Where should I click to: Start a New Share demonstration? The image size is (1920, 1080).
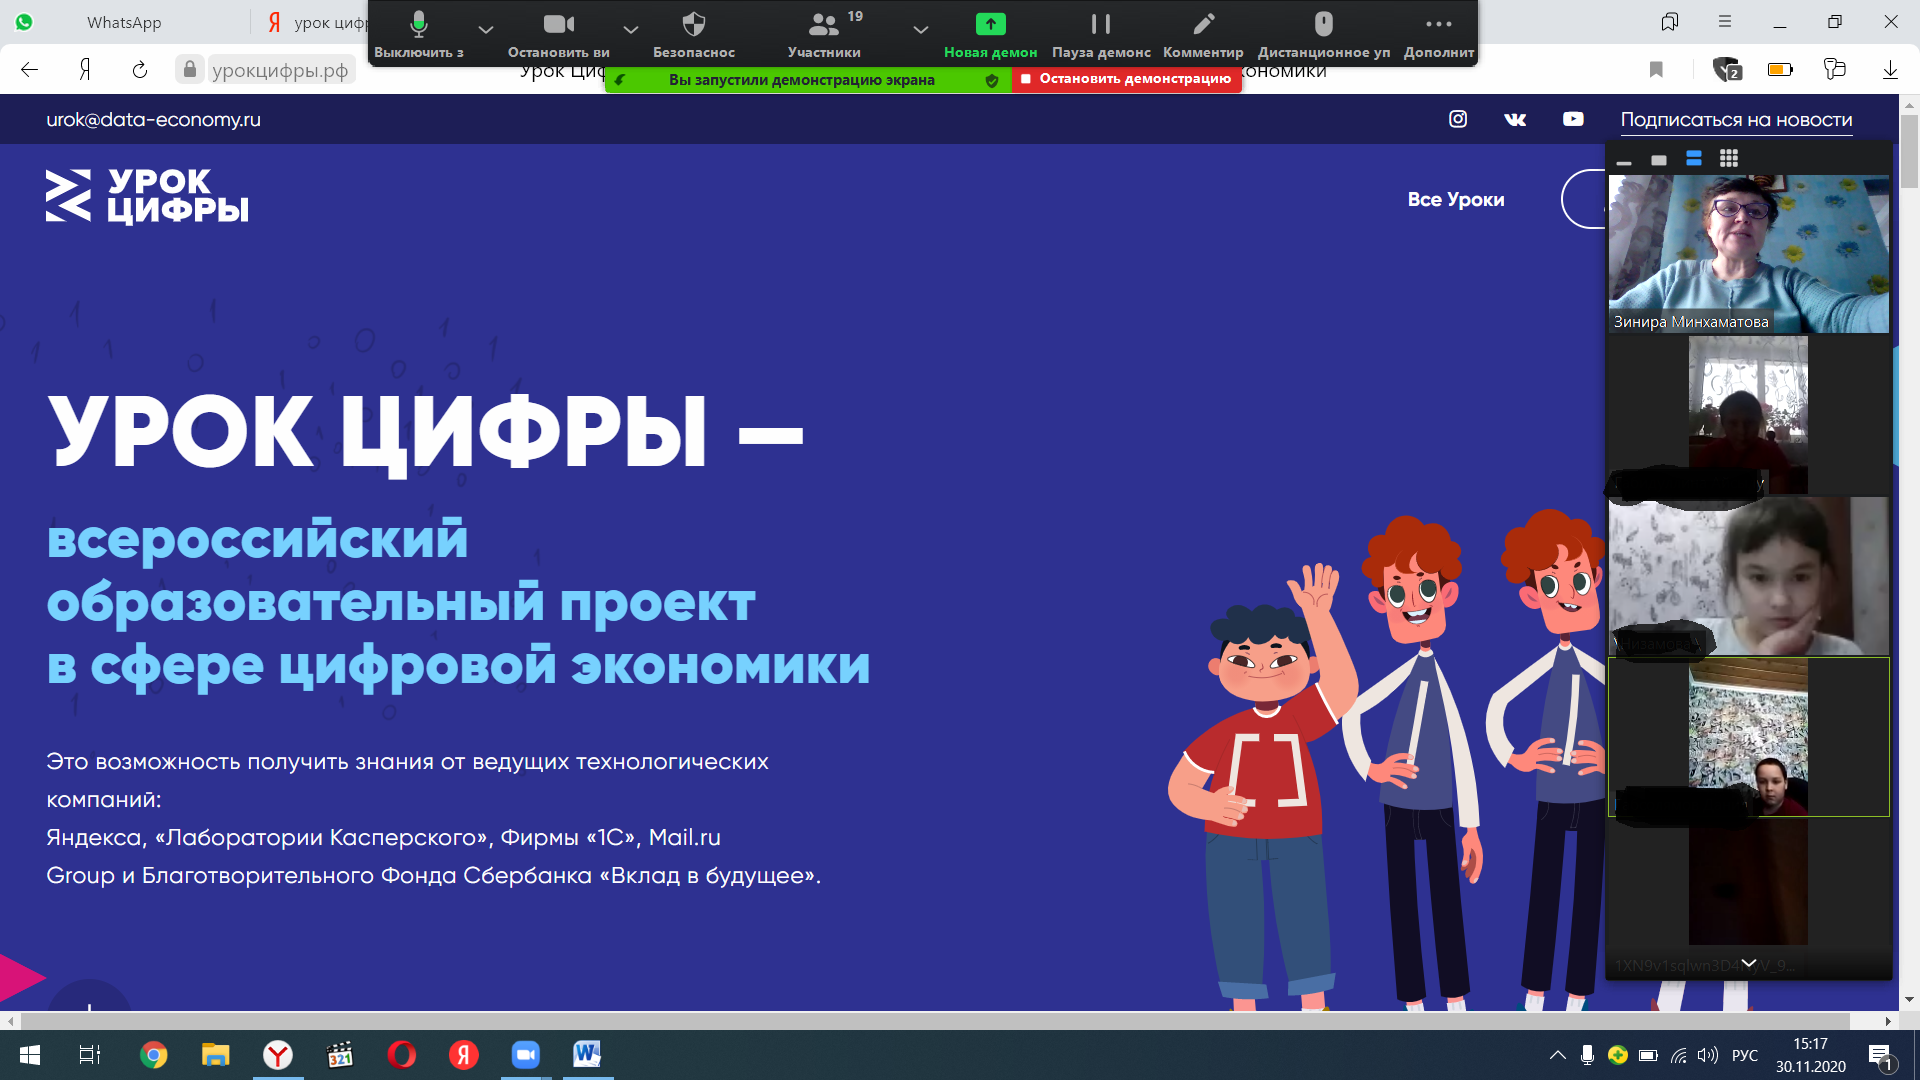click(990, 25)
